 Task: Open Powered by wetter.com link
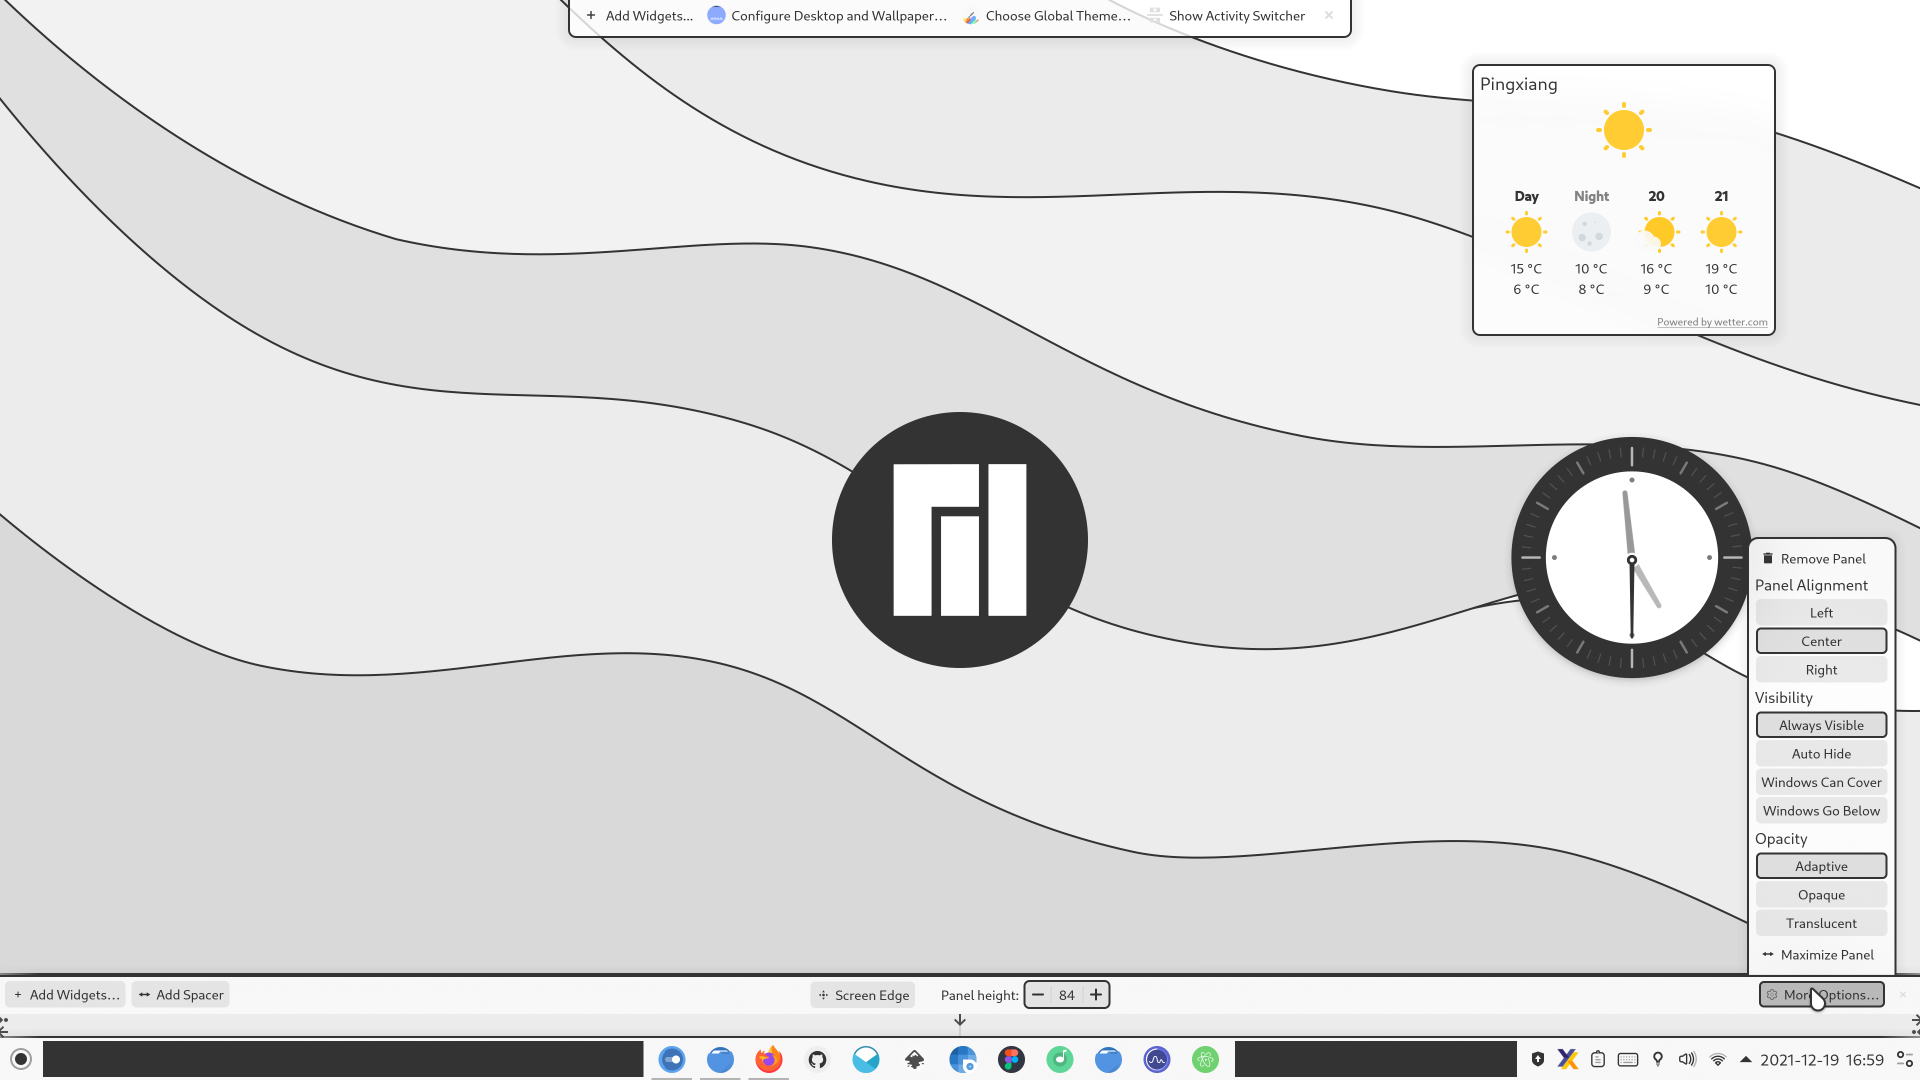coord(1712,322)
